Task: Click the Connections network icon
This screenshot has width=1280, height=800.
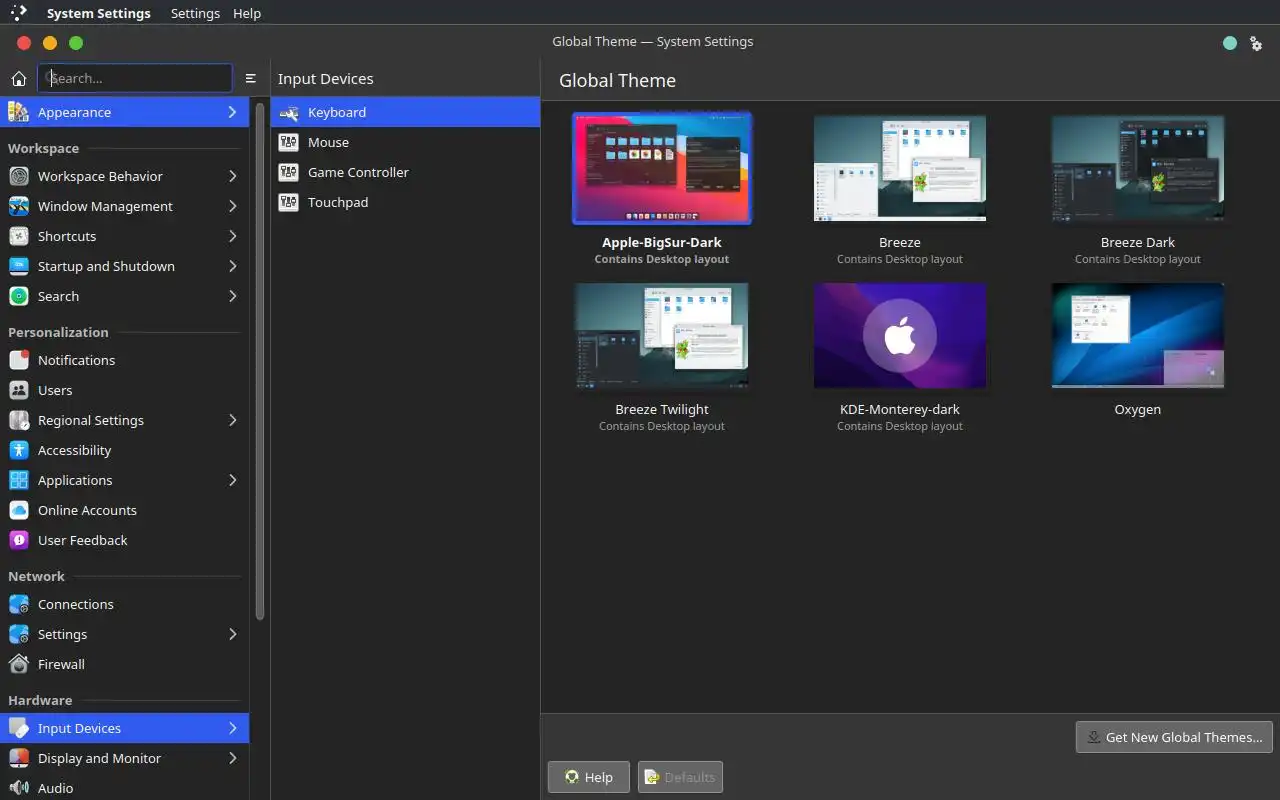Action: coord(18,604)
